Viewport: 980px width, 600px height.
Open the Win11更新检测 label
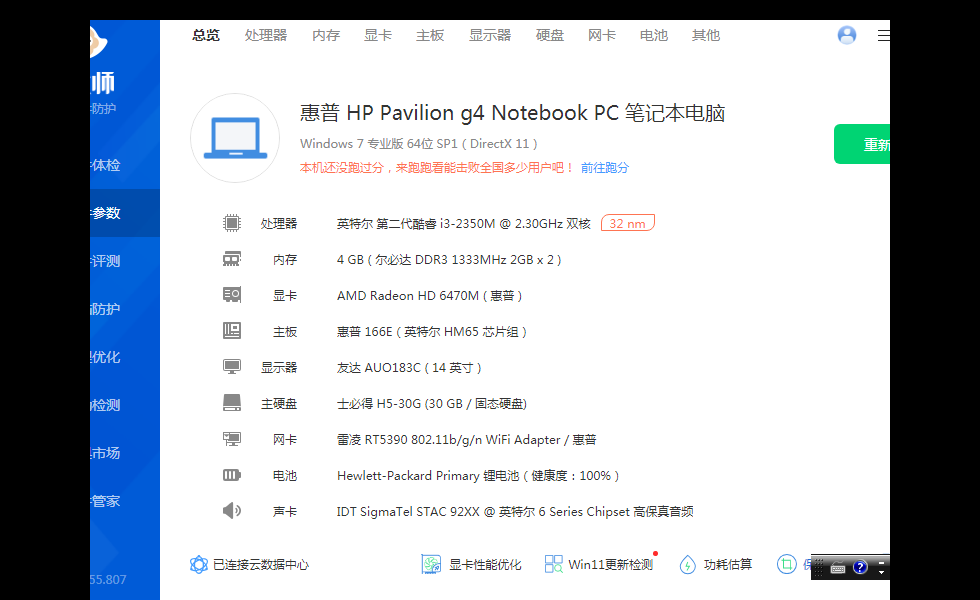click(x=611, y=565)
